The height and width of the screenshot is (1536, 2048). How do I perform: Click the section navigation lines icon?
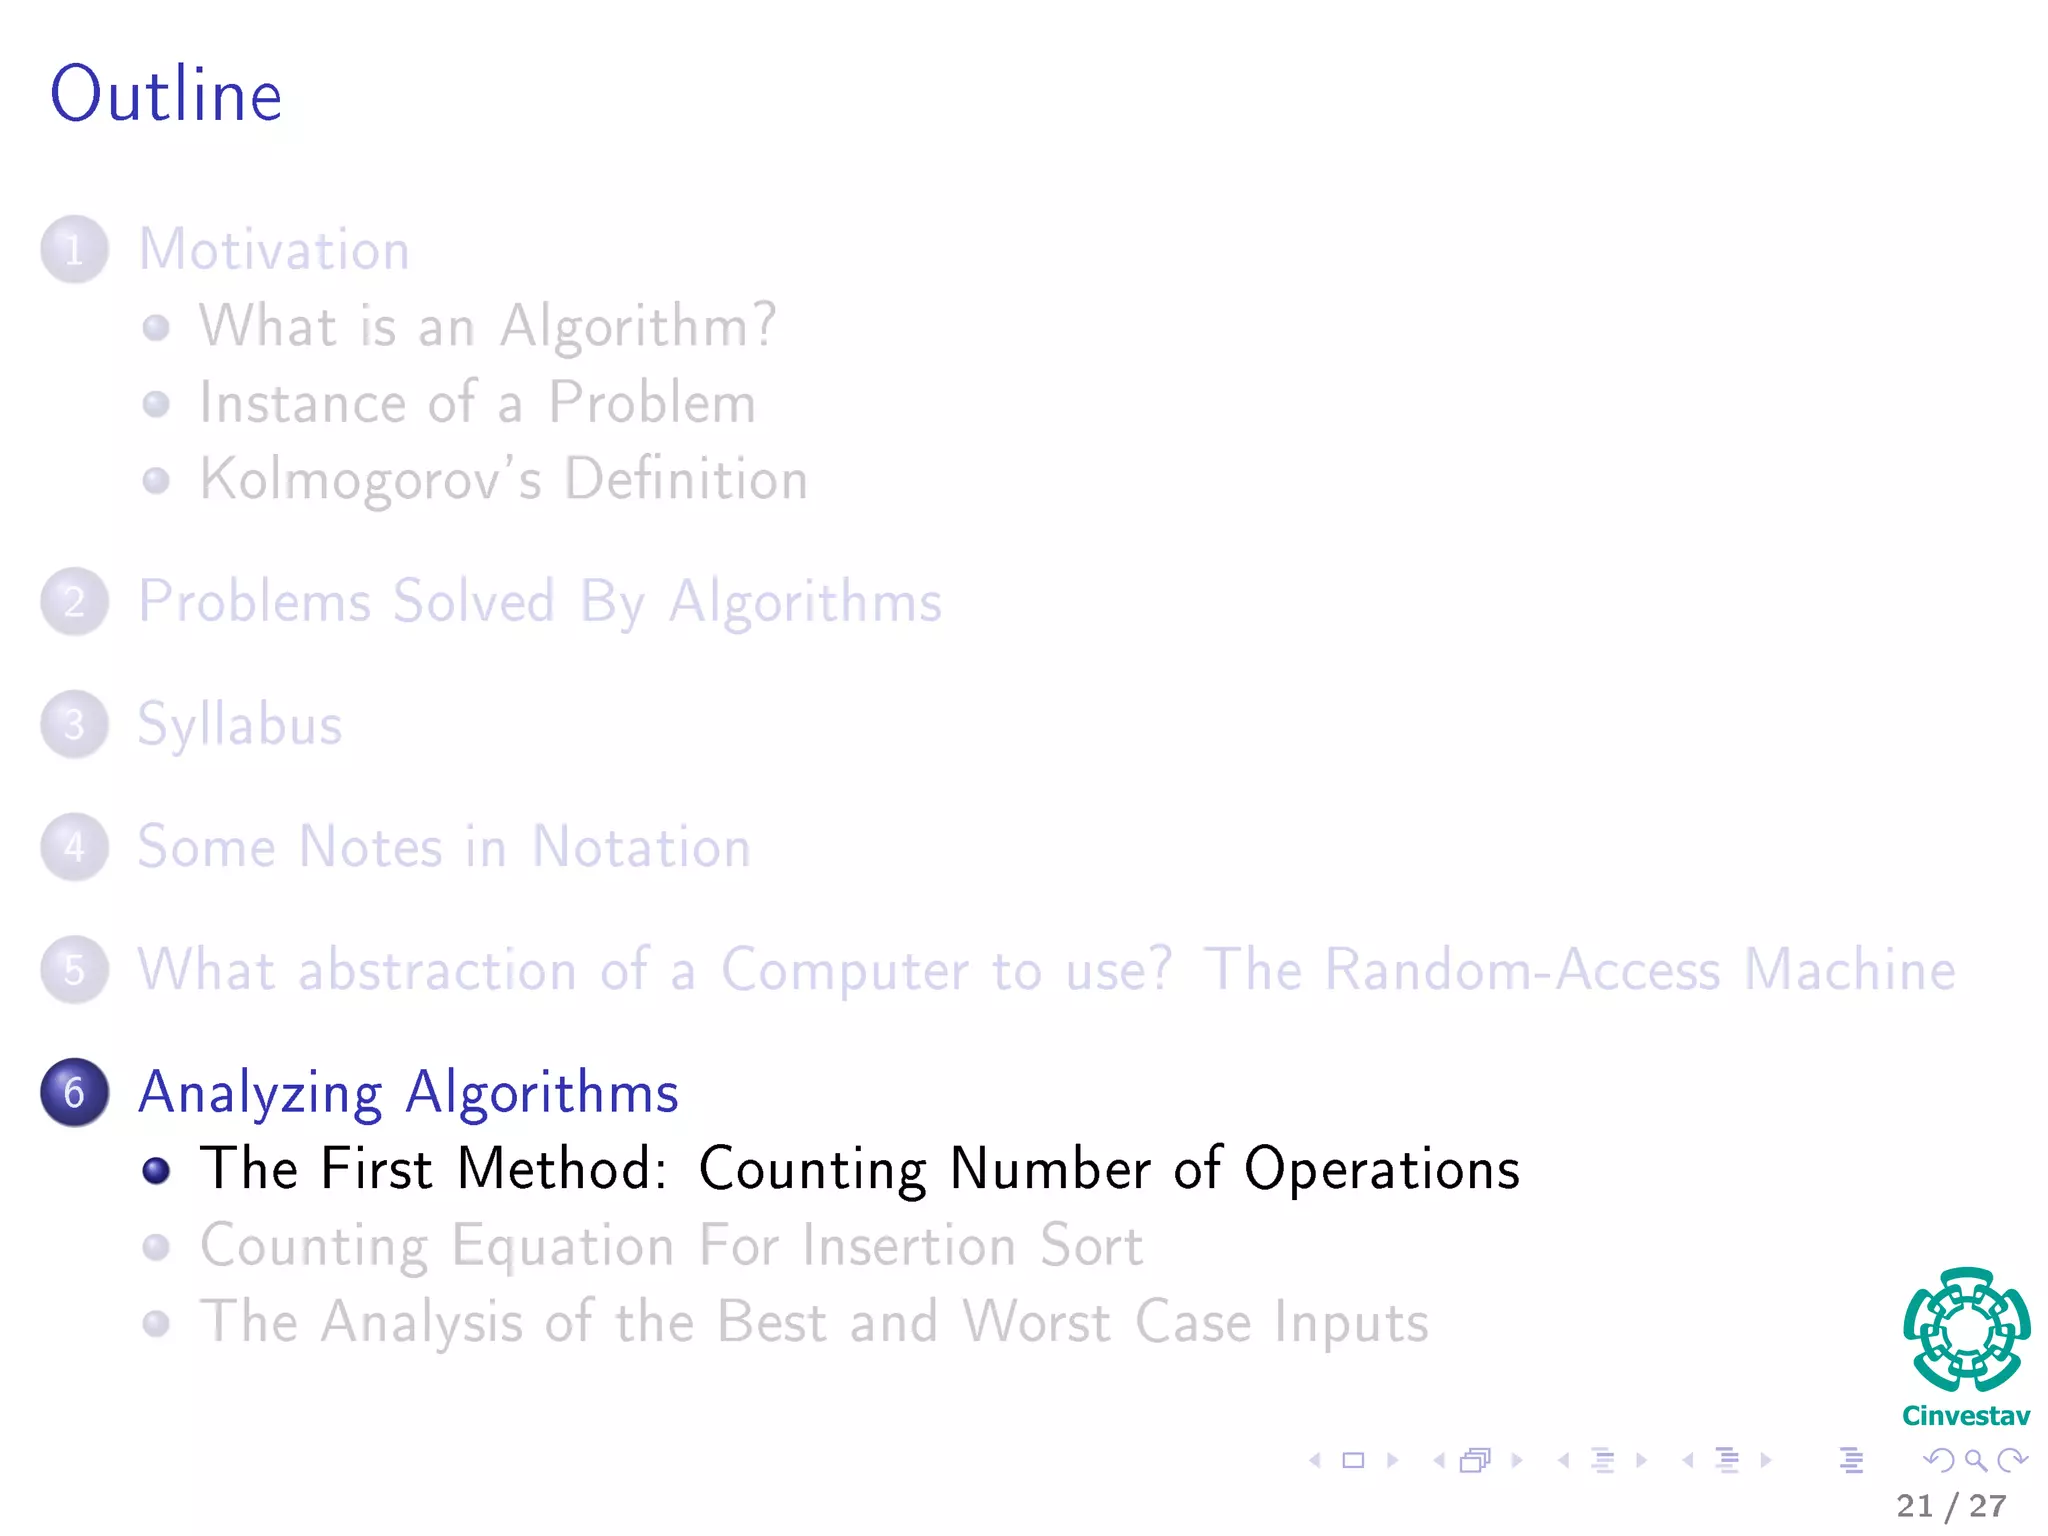[x=1727, y=1461]
